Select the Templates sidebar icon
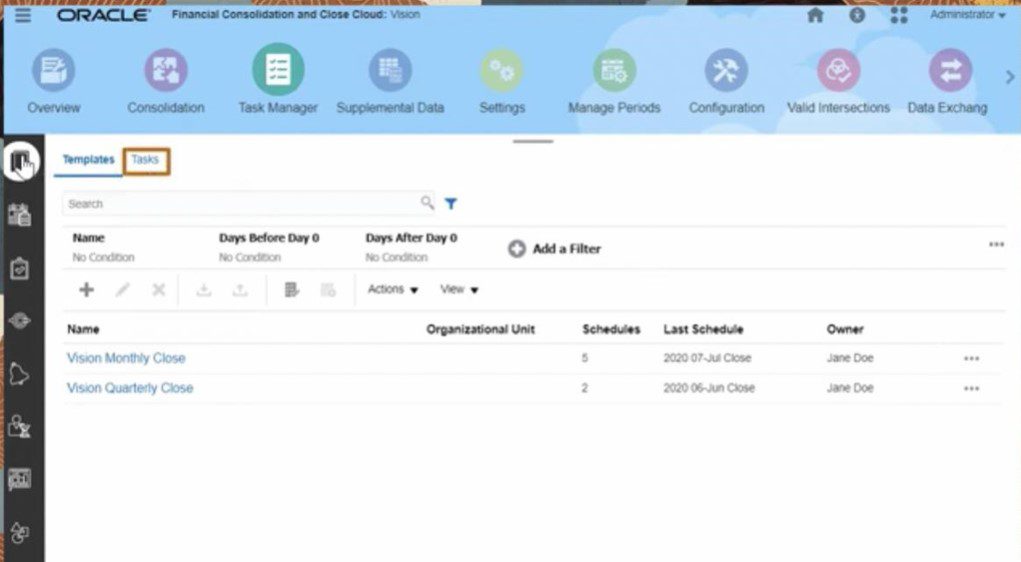This screenshot has height=562, width=1021. point(21,161)
